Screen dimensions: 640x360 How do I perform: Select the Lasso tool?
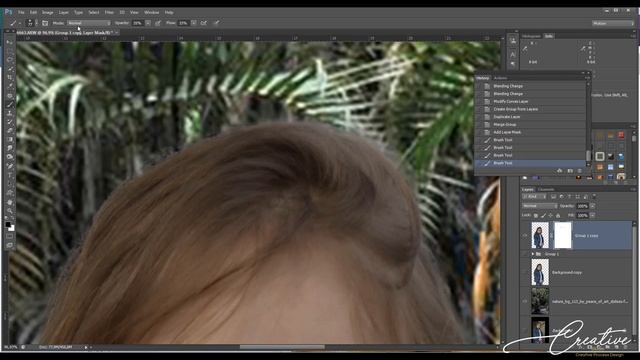coord(9,60)
